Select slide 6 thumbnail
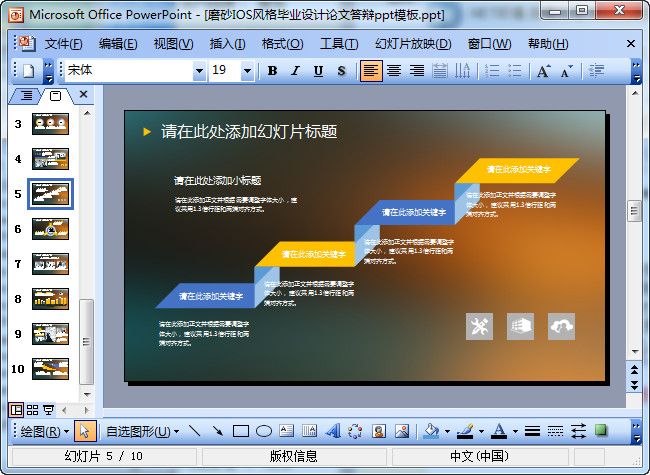 [x=50, y=229]
